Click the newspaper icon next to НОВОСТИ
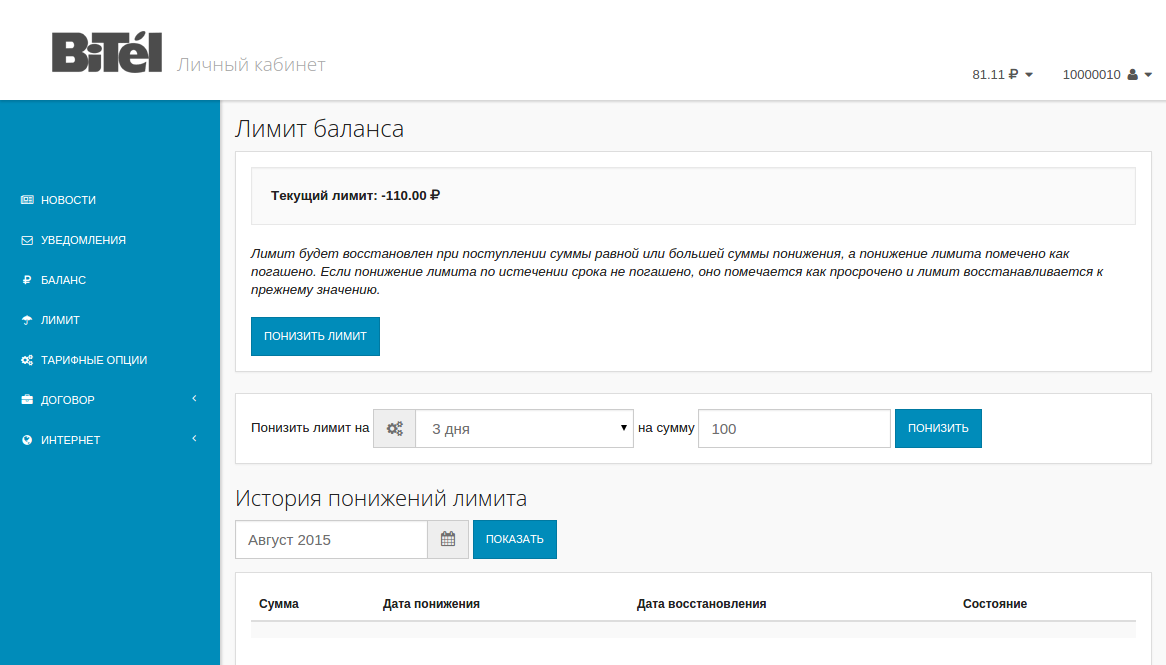 tap(26, 200)
